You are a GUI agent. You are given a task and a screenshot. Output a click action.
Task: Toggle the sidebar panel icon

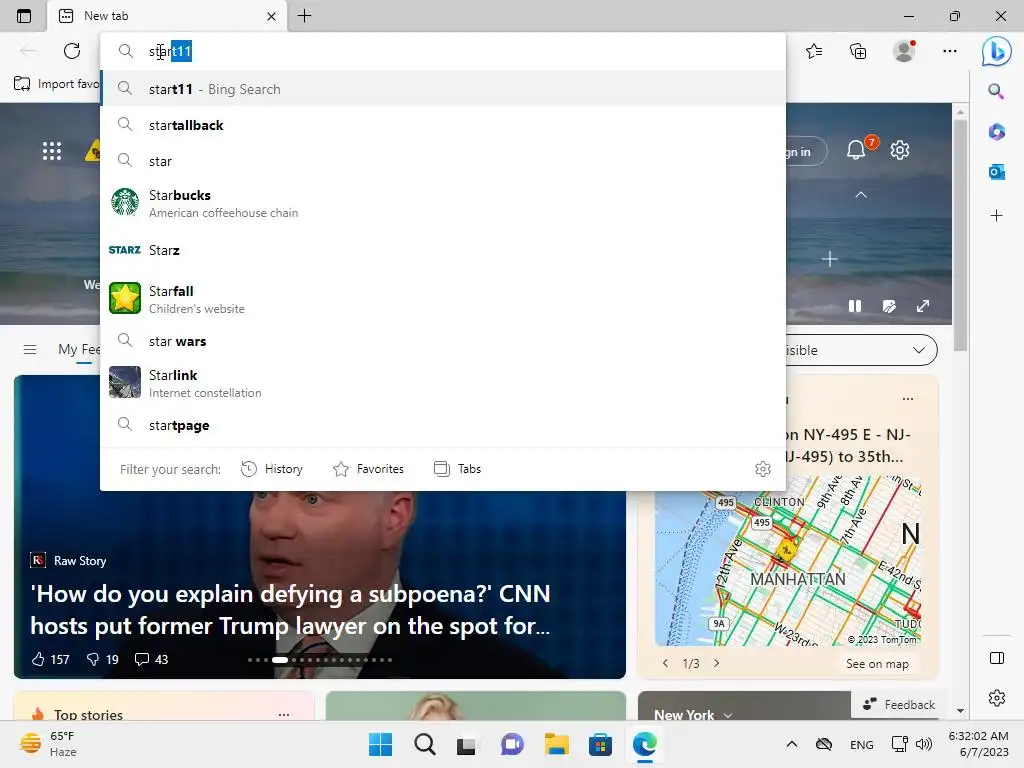click(x=997, y=658)
